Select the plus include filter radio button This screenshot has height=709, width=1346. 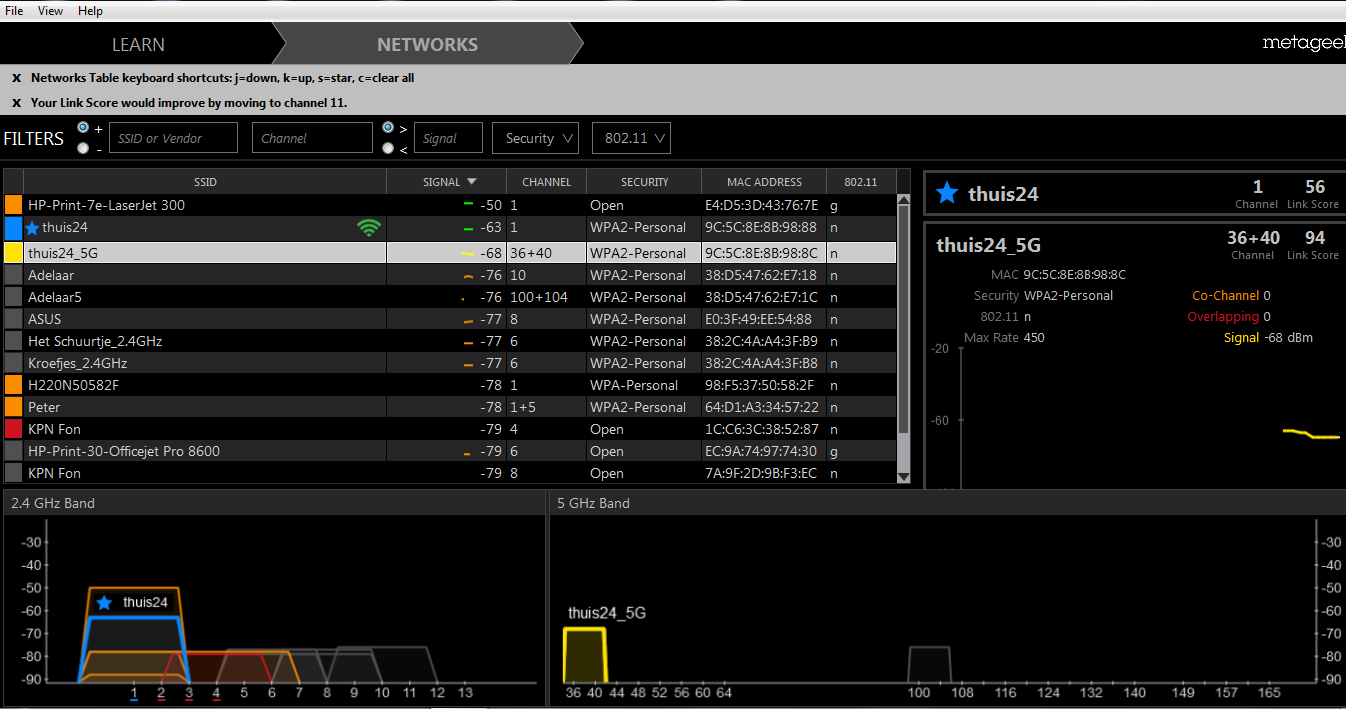pyautogui.click(x=83, y=128)
